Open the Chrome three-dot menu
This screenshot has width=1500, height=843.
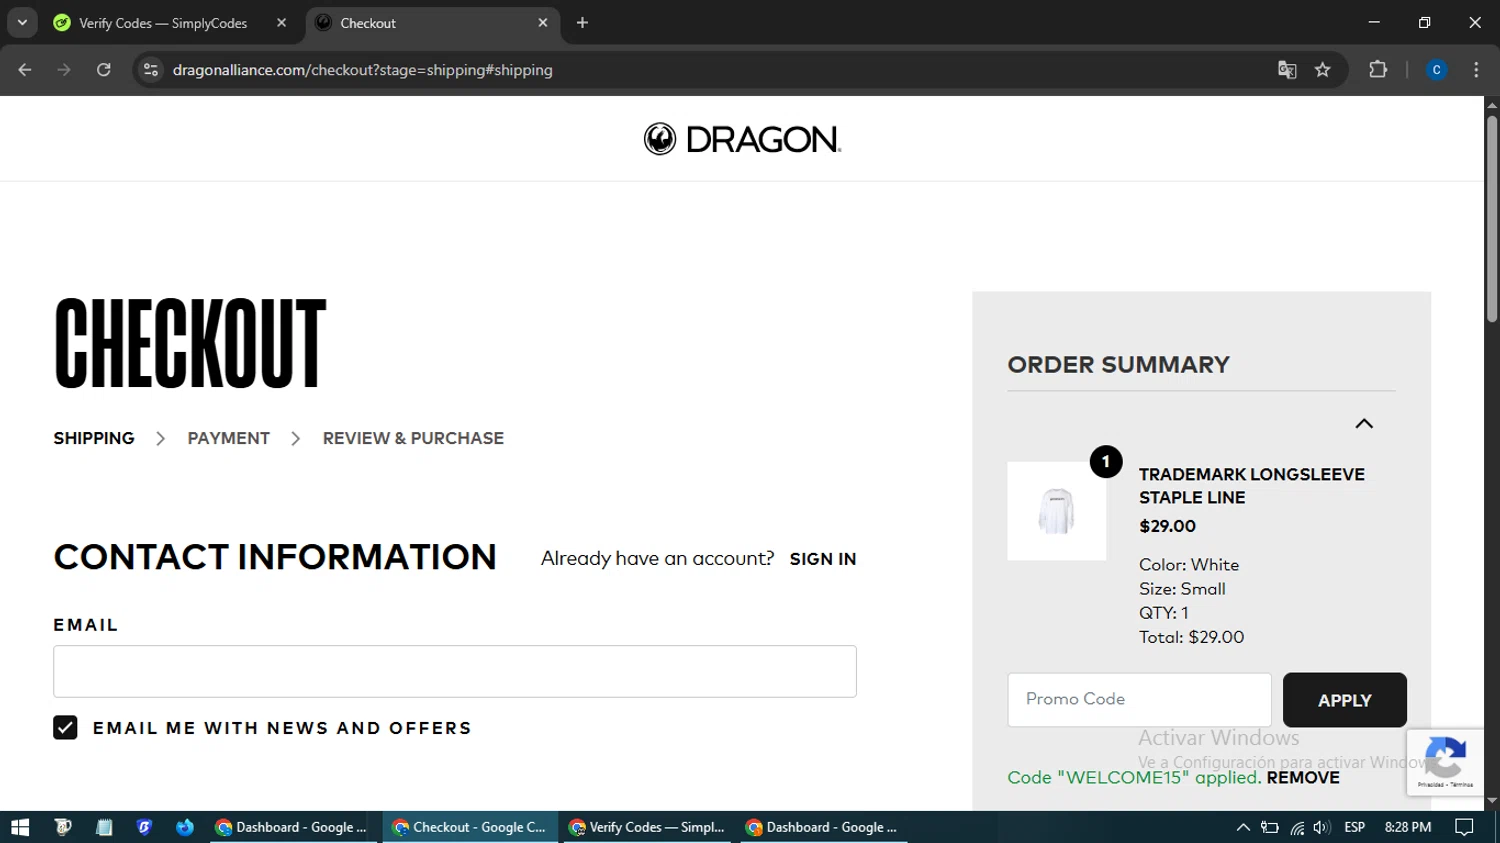pyautogui.click(x=1476, y=70)
